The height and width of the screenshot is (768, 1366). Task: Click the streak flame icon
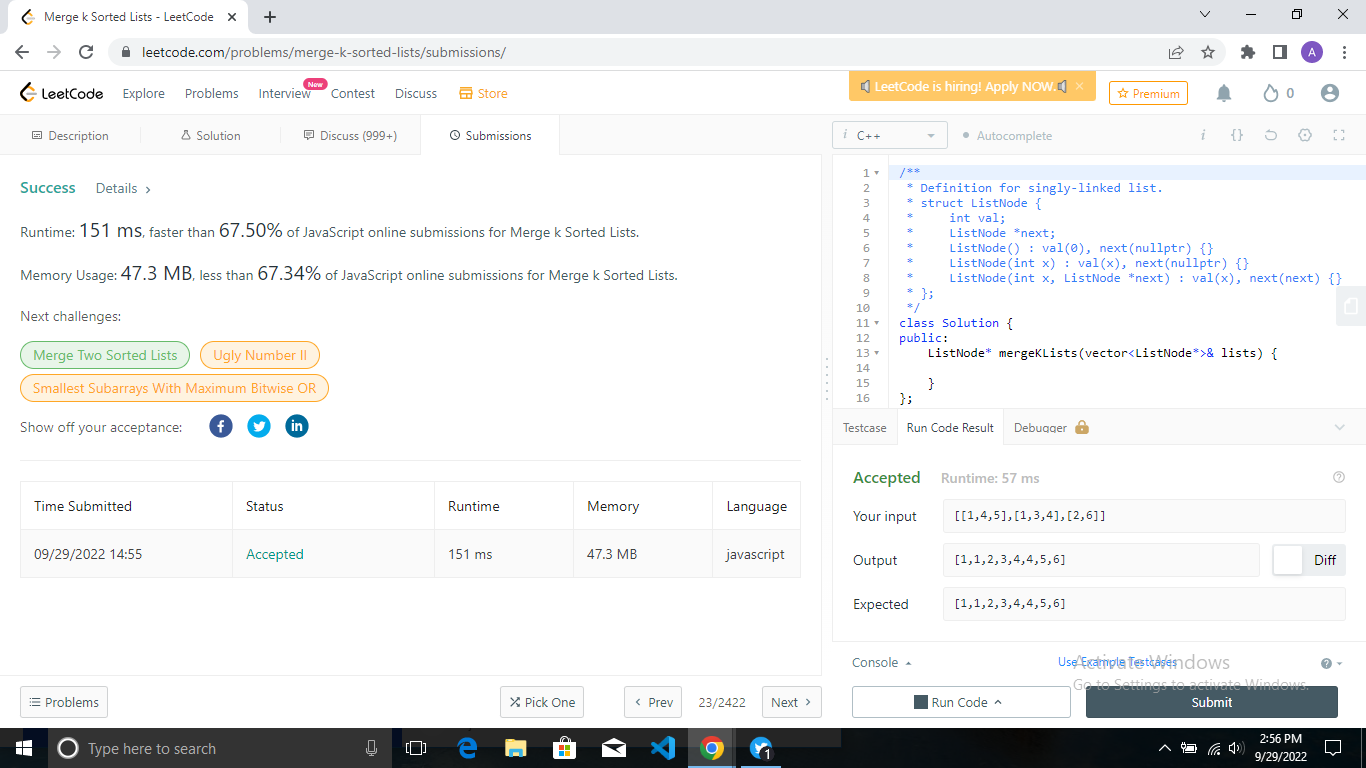click(x=1271, y=93)
